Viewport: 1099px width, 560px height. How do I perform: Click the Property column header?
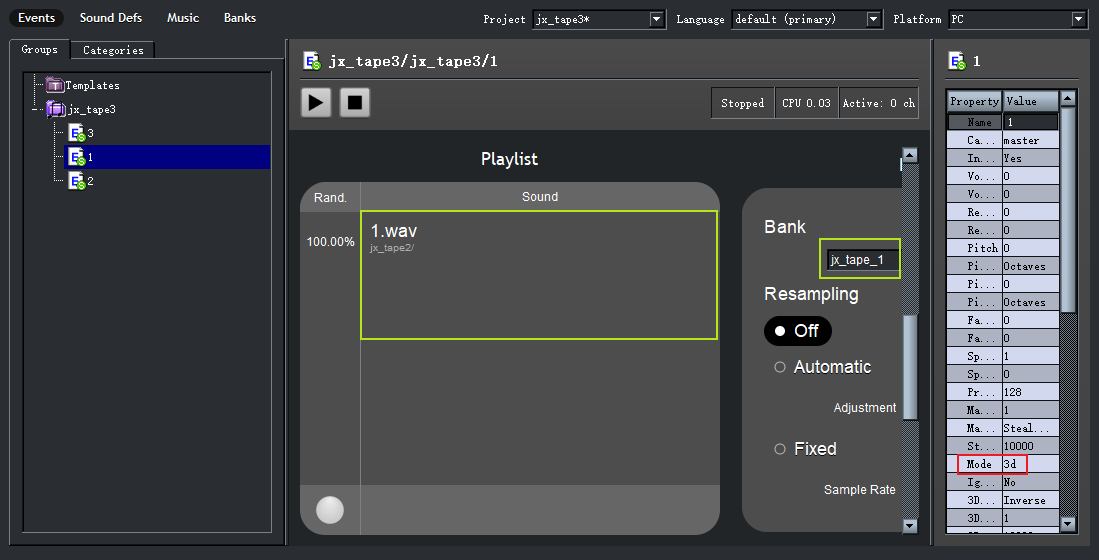[x=974, y=101]
